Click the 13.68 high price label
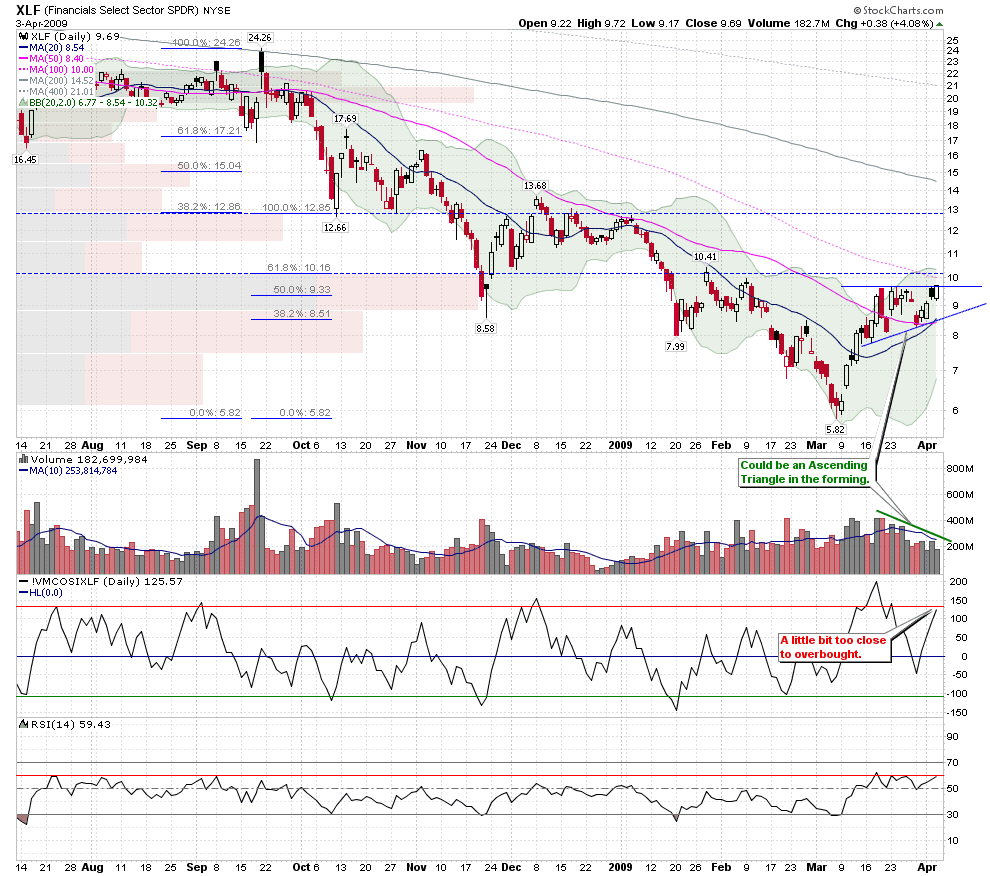Image resolution: width=990 pixels, height=876 pixels. [x=535, y=186]
